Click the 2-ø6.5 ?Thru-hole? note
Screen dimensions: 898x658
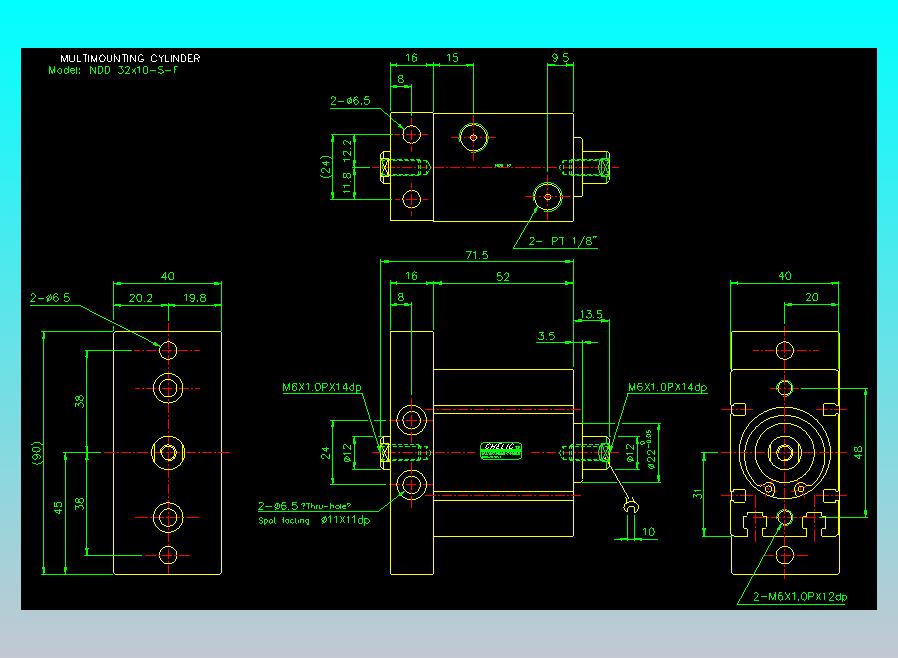pos(304,506)
